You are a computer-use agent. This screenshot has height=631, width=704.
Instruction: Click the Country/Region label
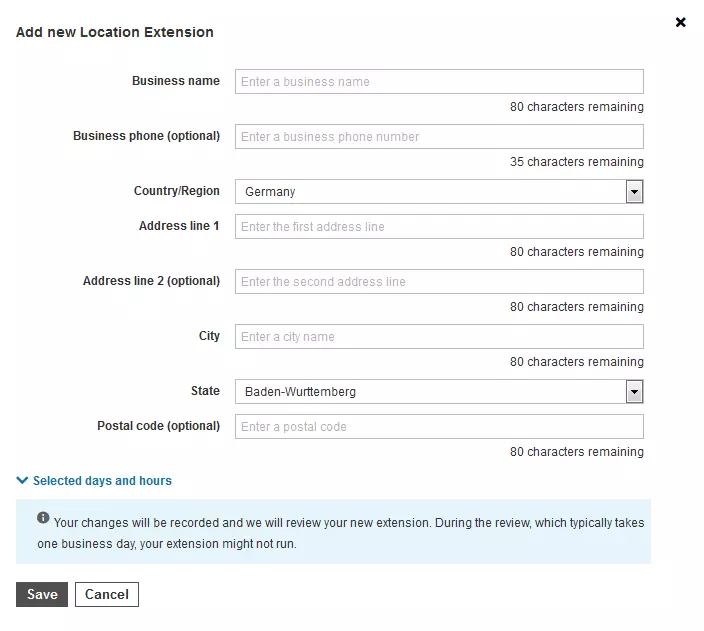pos(176,191)
